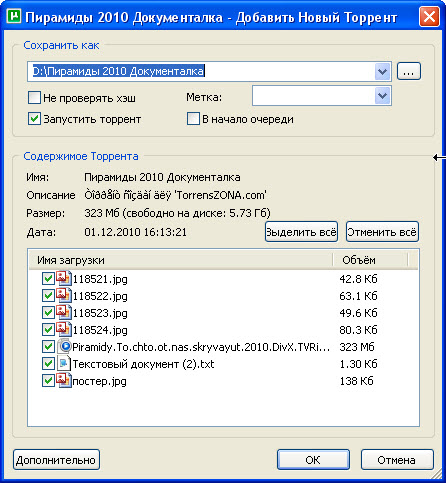Click the uTorrent icon in the title bar
The width and height of the screenshot is (446, 483).
point(14,16)
